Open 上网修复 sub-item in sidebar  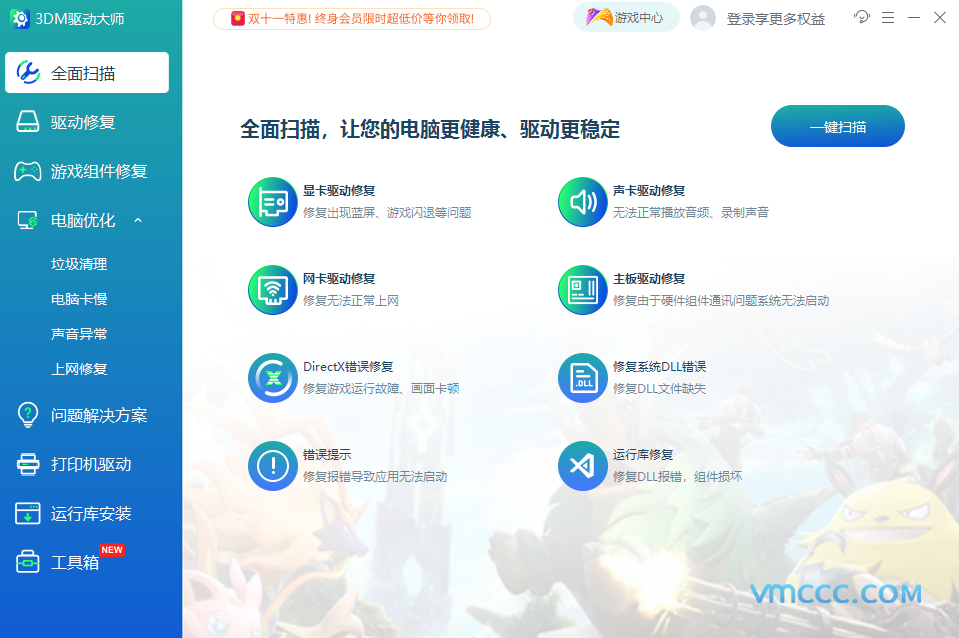coord(79,369)
